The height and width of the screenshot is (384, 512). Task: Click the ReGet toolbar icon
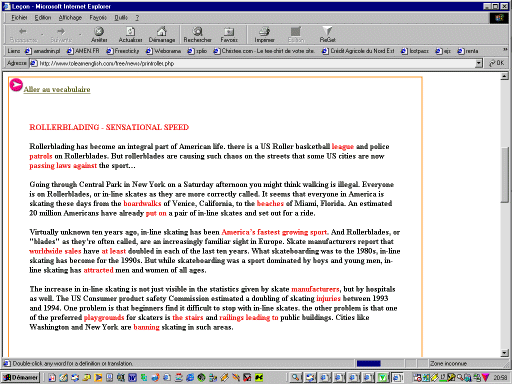(327, 35)
